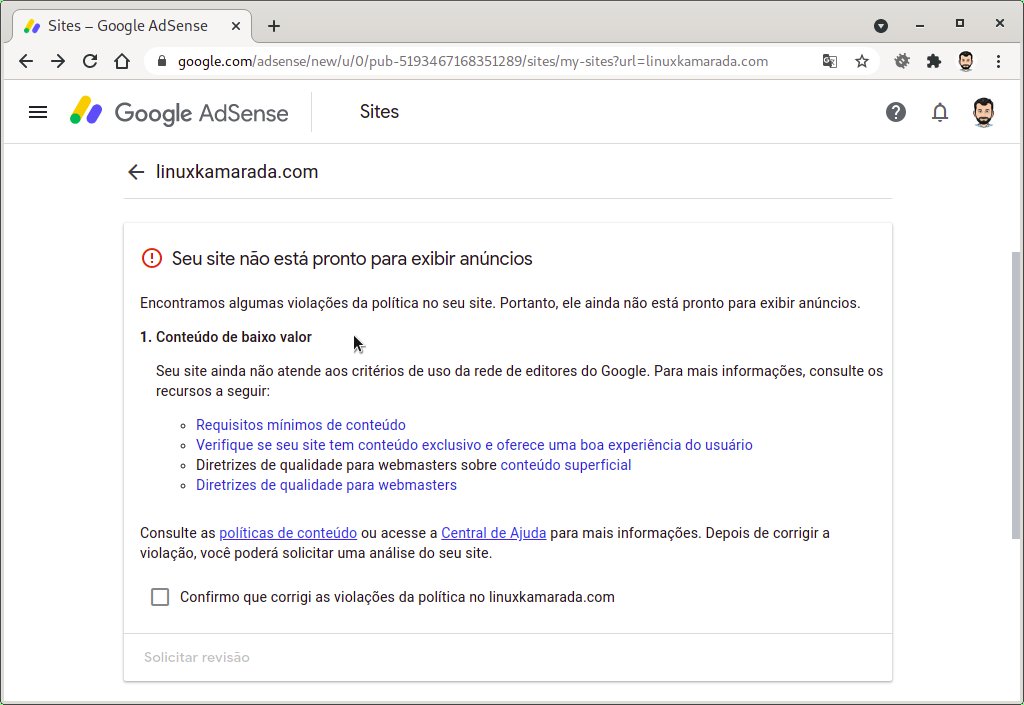Open the gear extension icon in toolbar
Viewport: 1024px width, 705px height.
[x=902, y=61]
